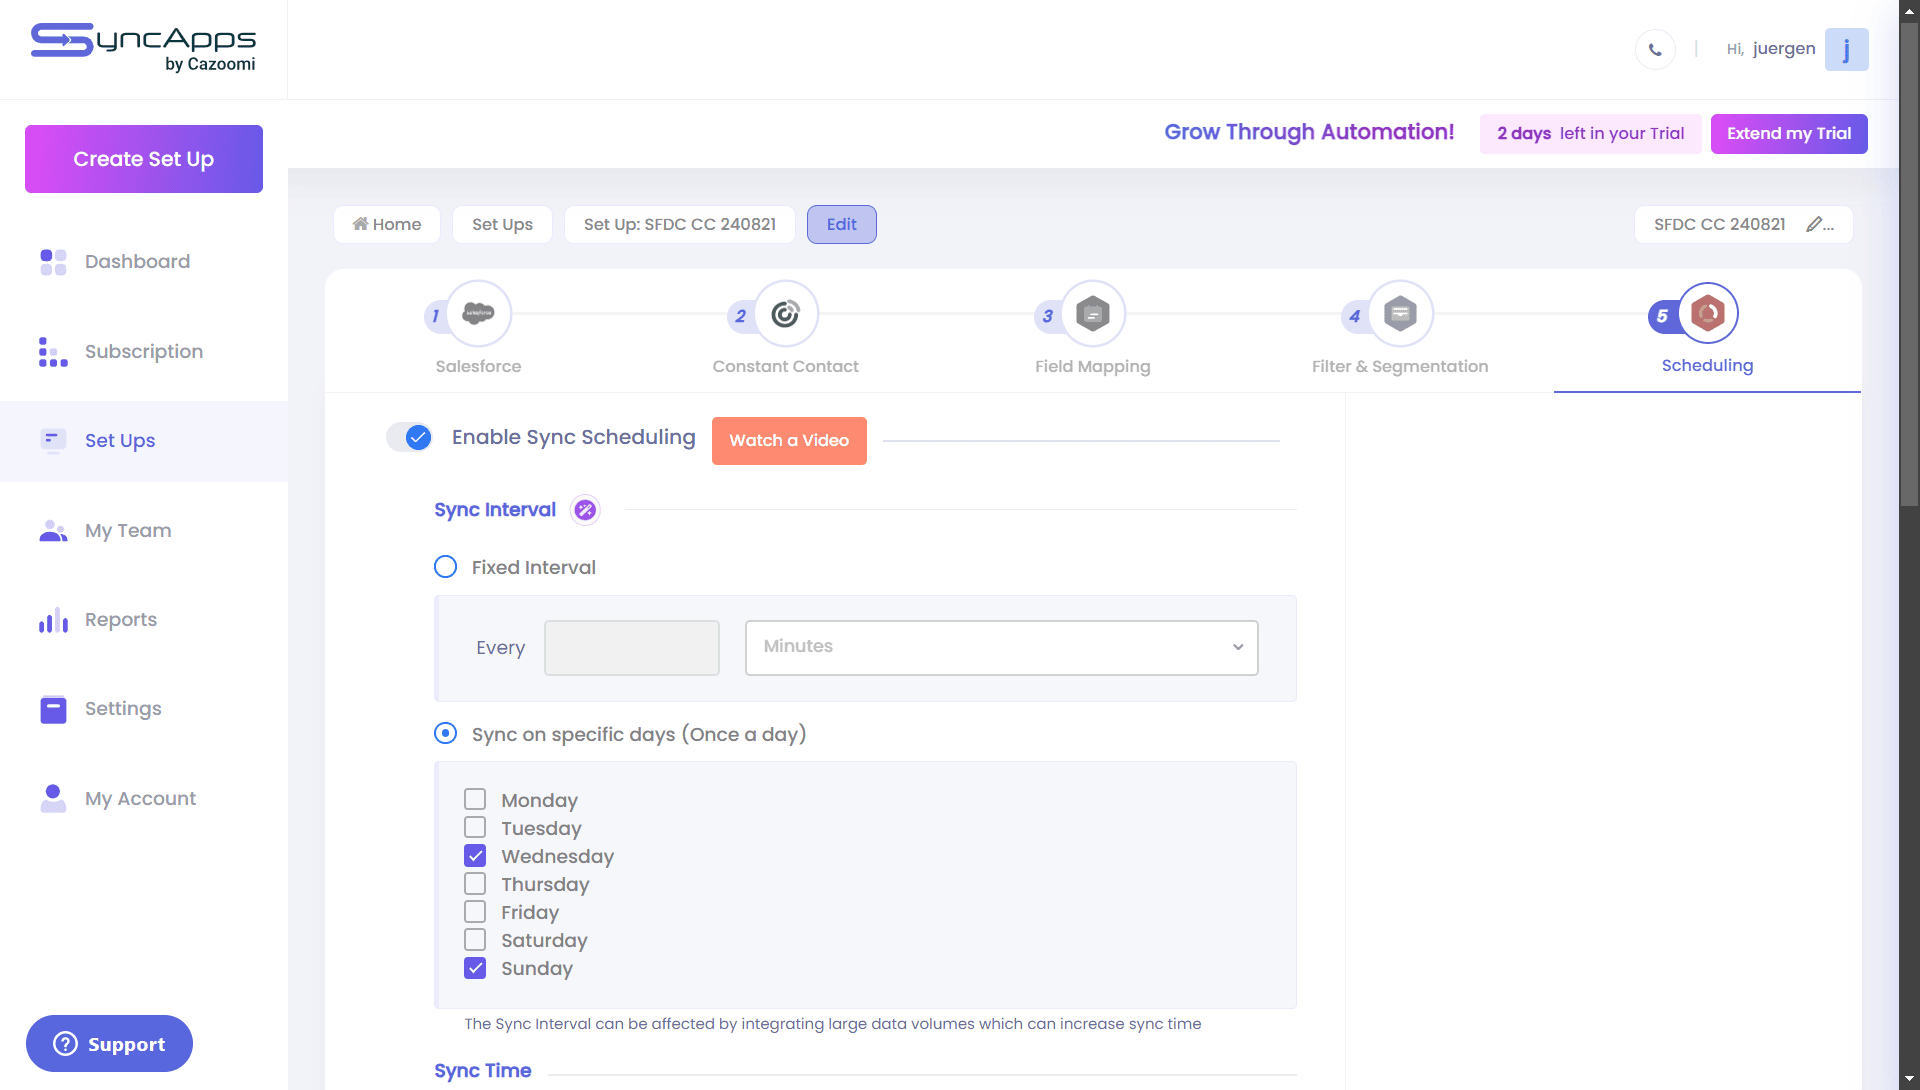Click the Sync Interval help badge icon

click(585, 510)
